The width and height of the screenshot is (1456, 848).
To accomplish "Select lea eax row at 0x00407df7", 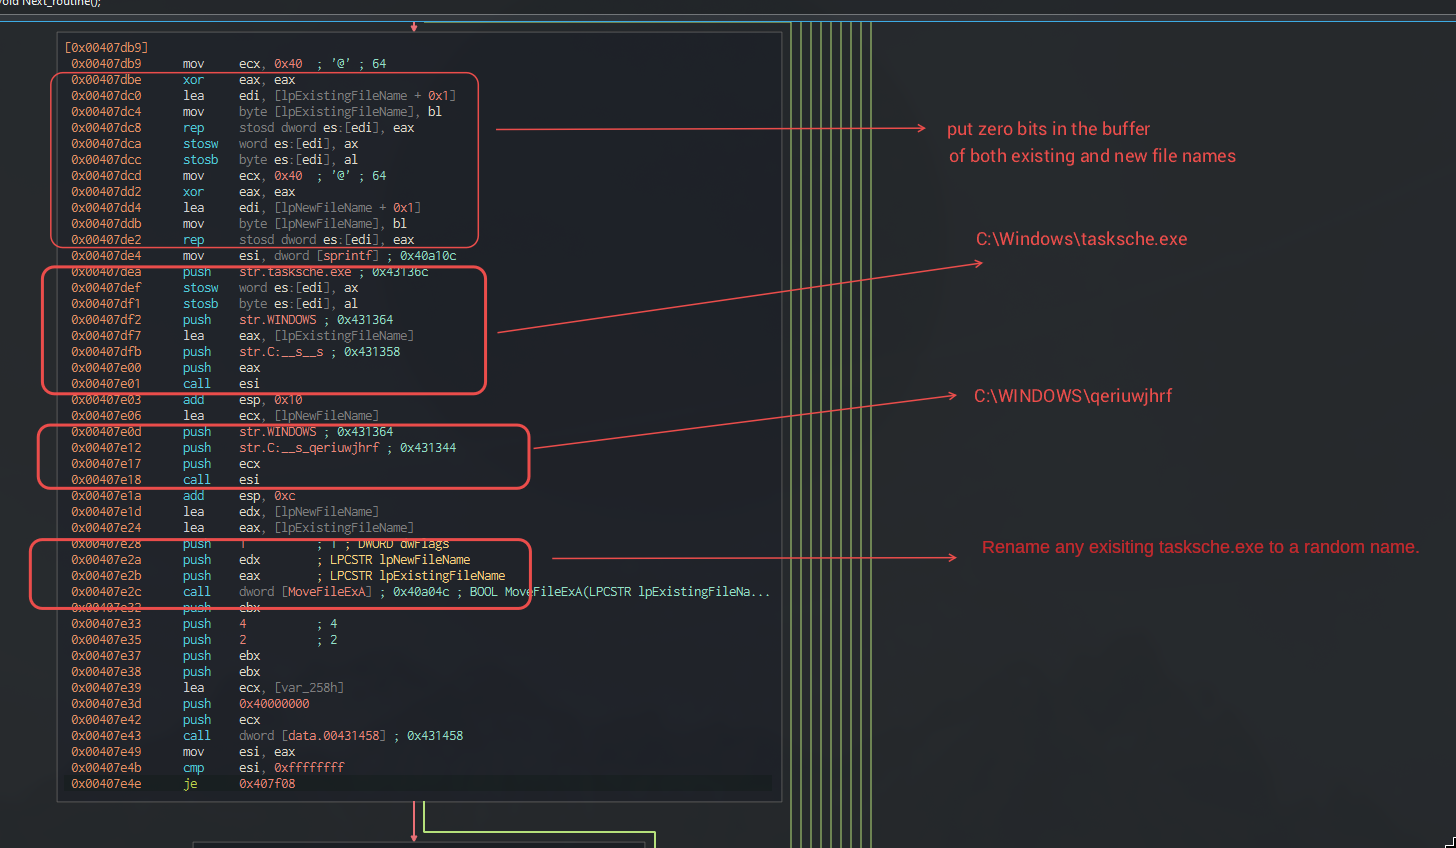I will click(242, 335).
